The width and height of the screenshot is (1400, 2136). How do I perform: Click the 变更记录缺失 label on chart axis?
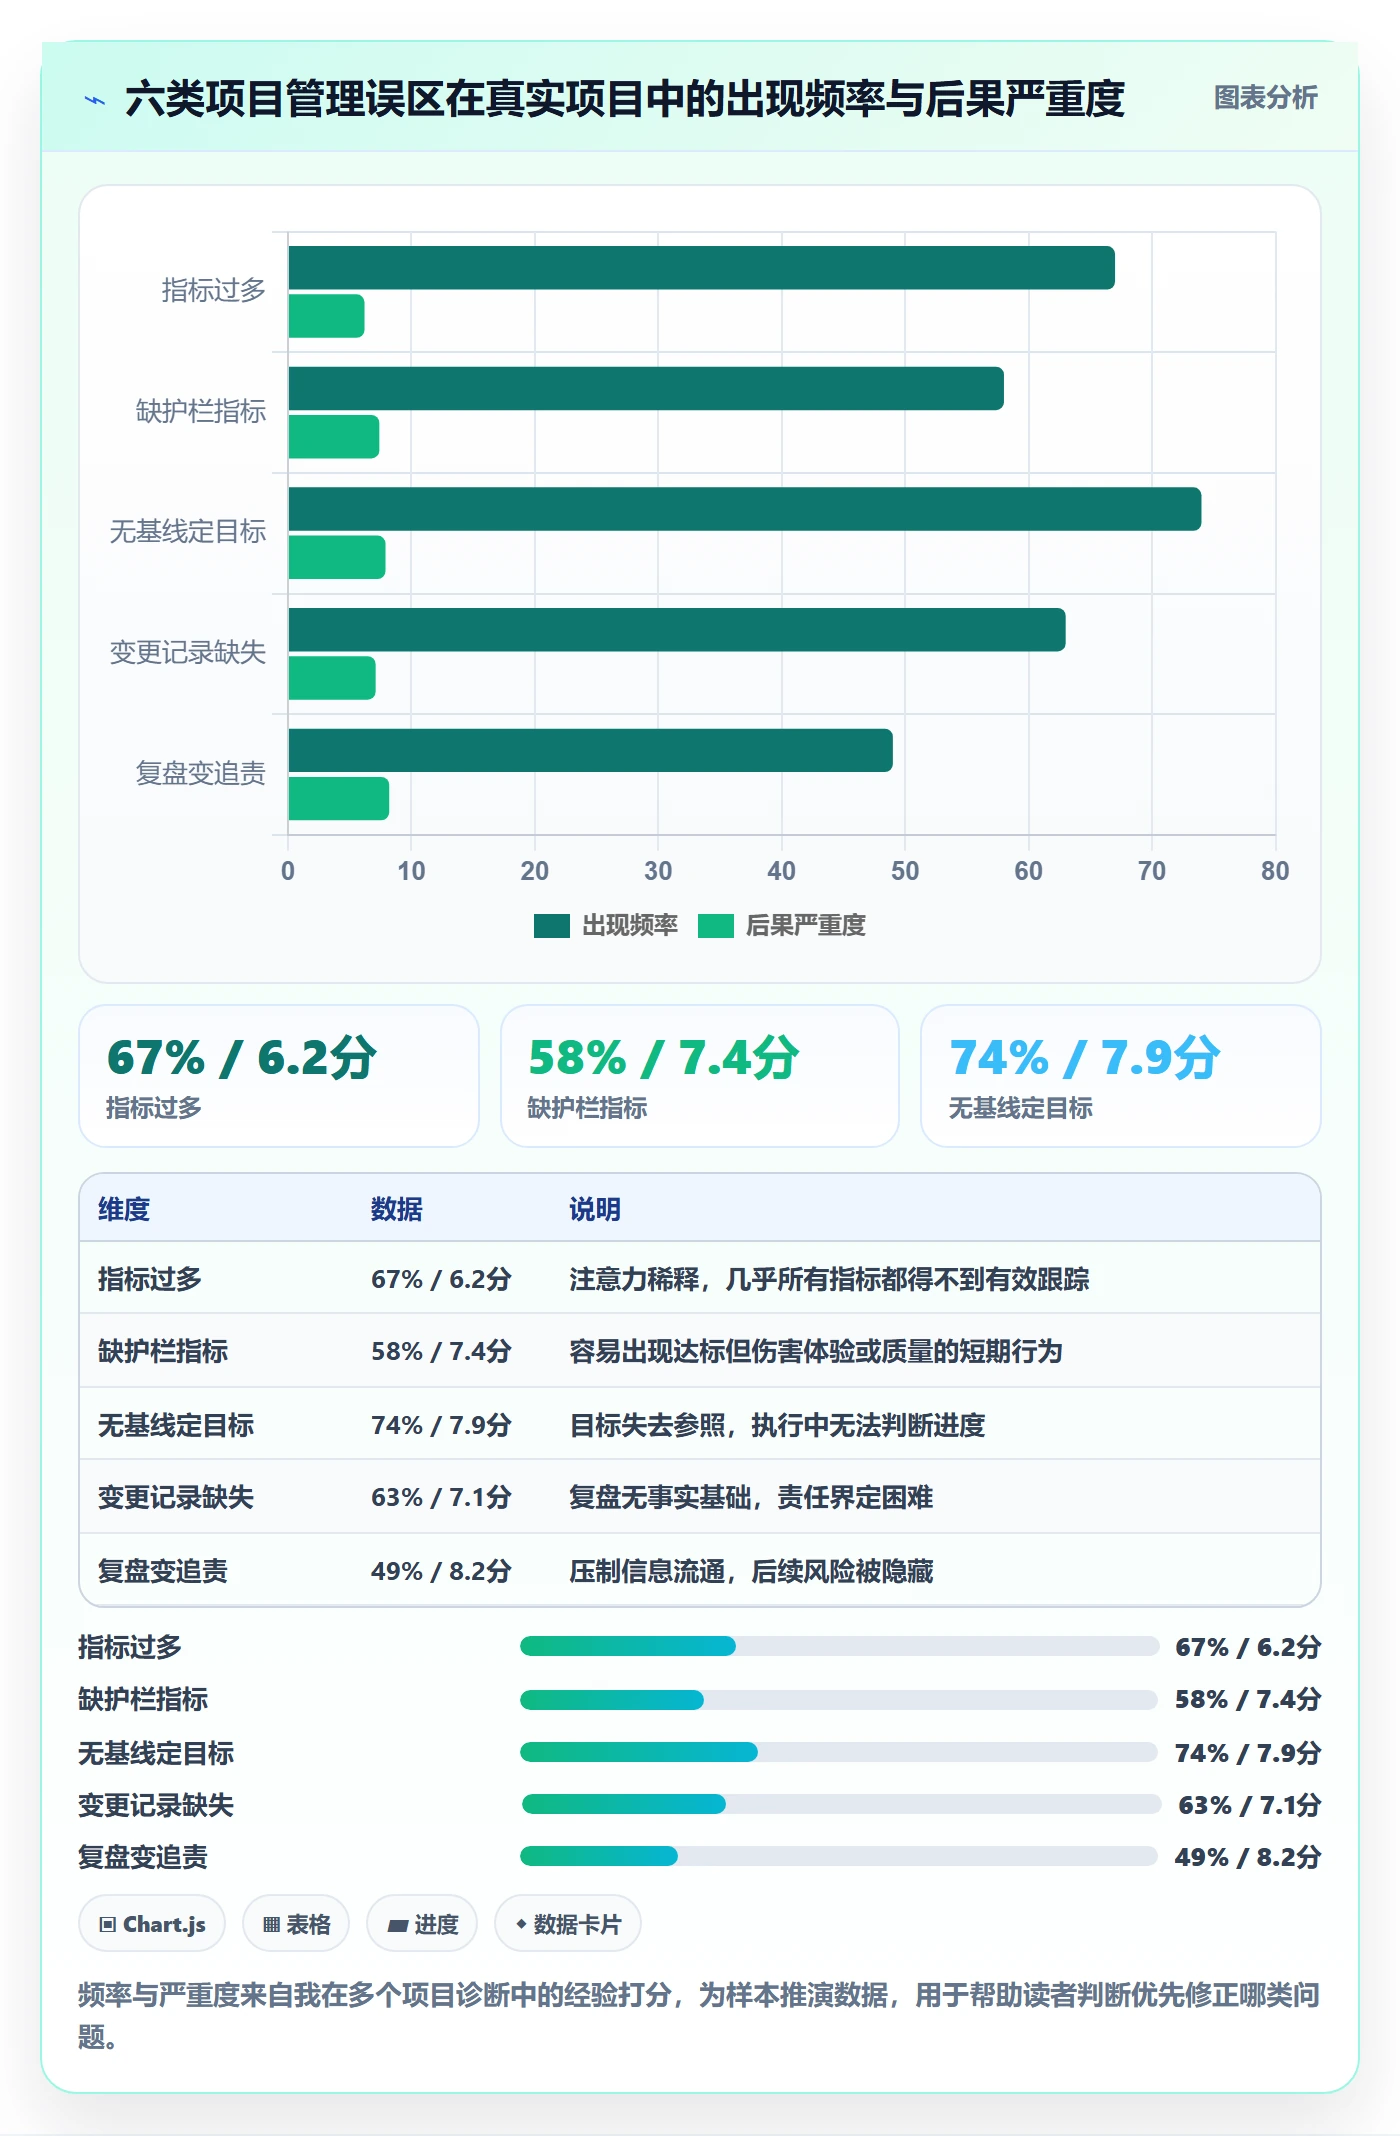pyautogui.click(x=188, y=652)
